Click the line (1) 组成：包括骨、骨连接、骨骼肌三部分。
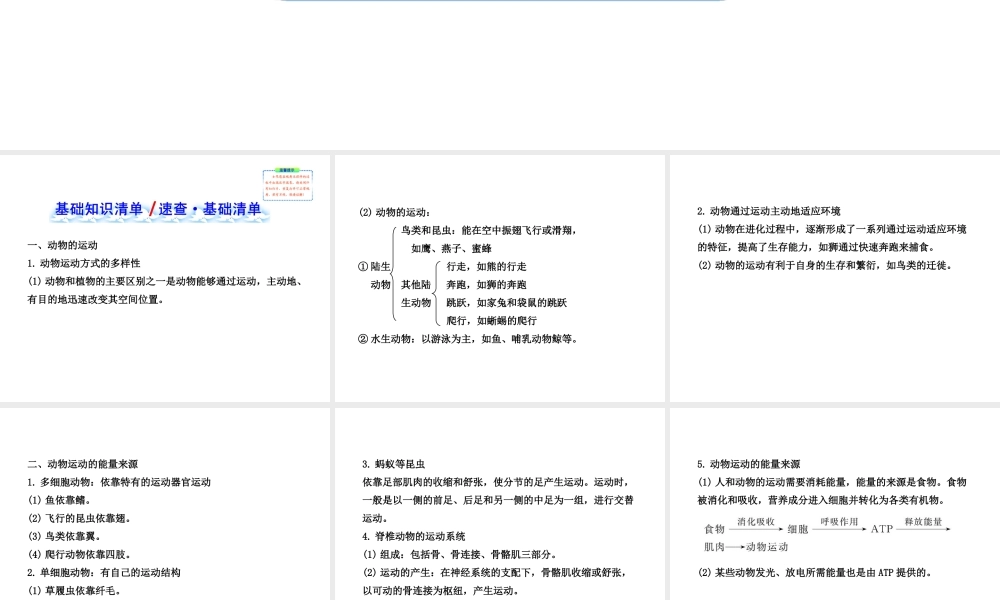 pos(460,555)
